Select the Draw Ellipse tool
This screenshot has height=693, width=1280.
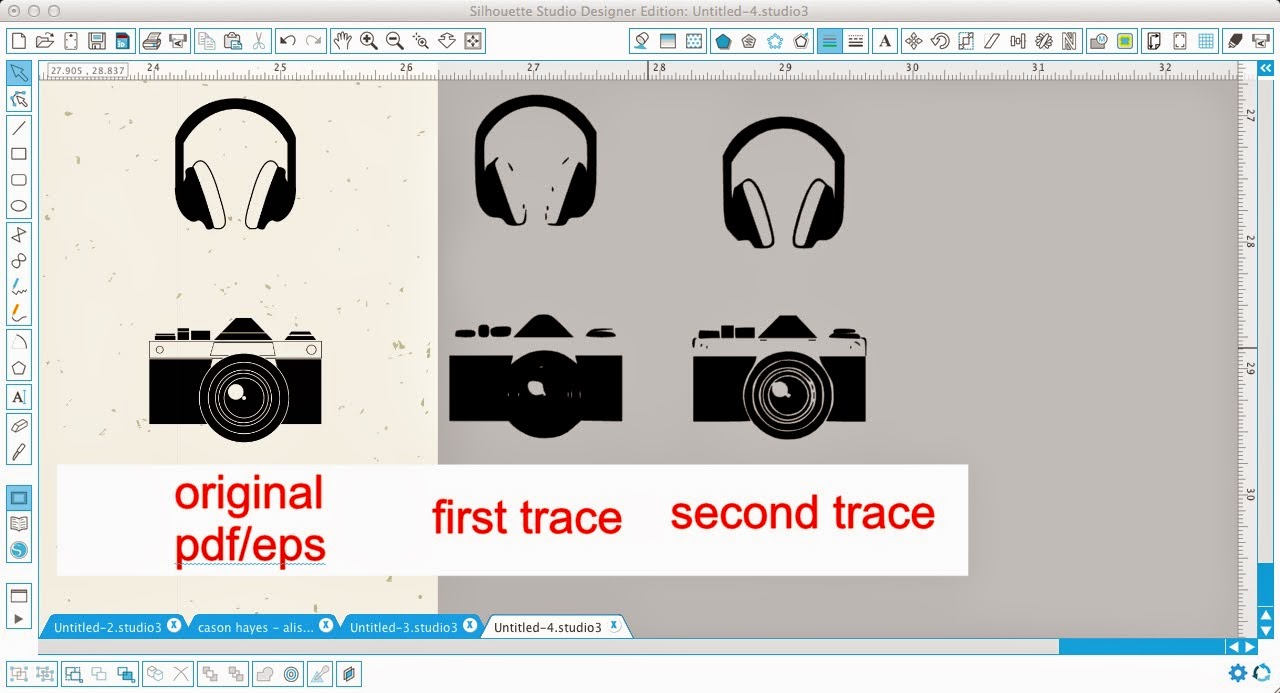19,205
